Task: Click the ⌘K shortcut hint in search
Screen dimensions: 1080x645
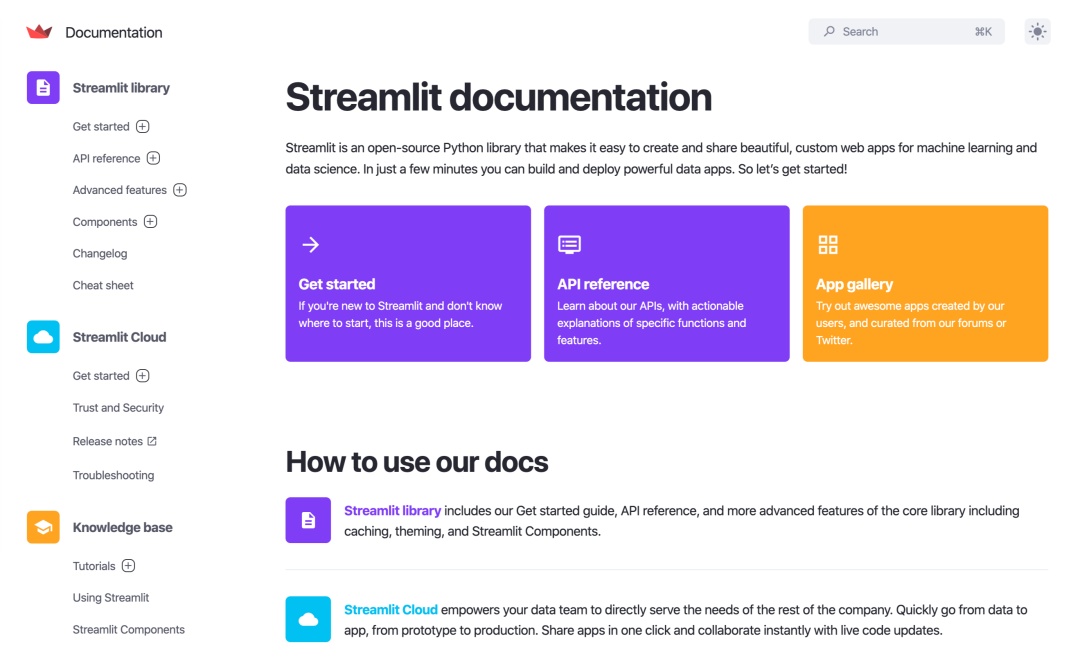Action: point(984,32)
